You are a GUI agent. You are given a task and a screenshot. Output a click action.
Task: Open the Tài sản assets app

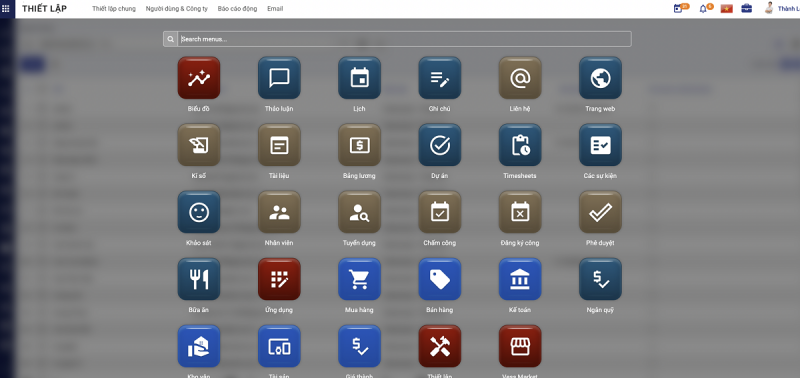pyautogui.click(x=279, y=346)
